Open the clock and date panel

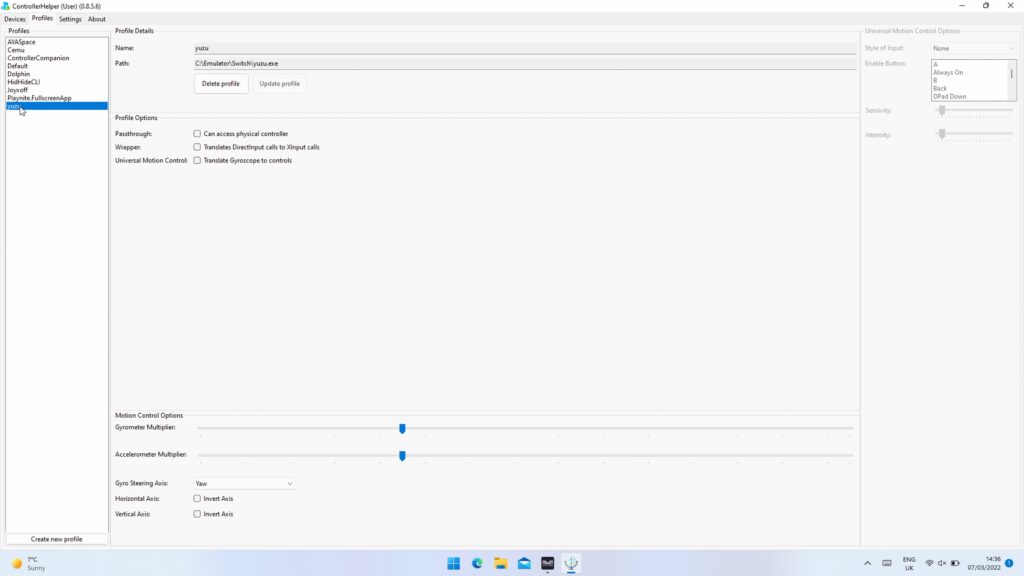pyautogui.click(x=984, y=564)
